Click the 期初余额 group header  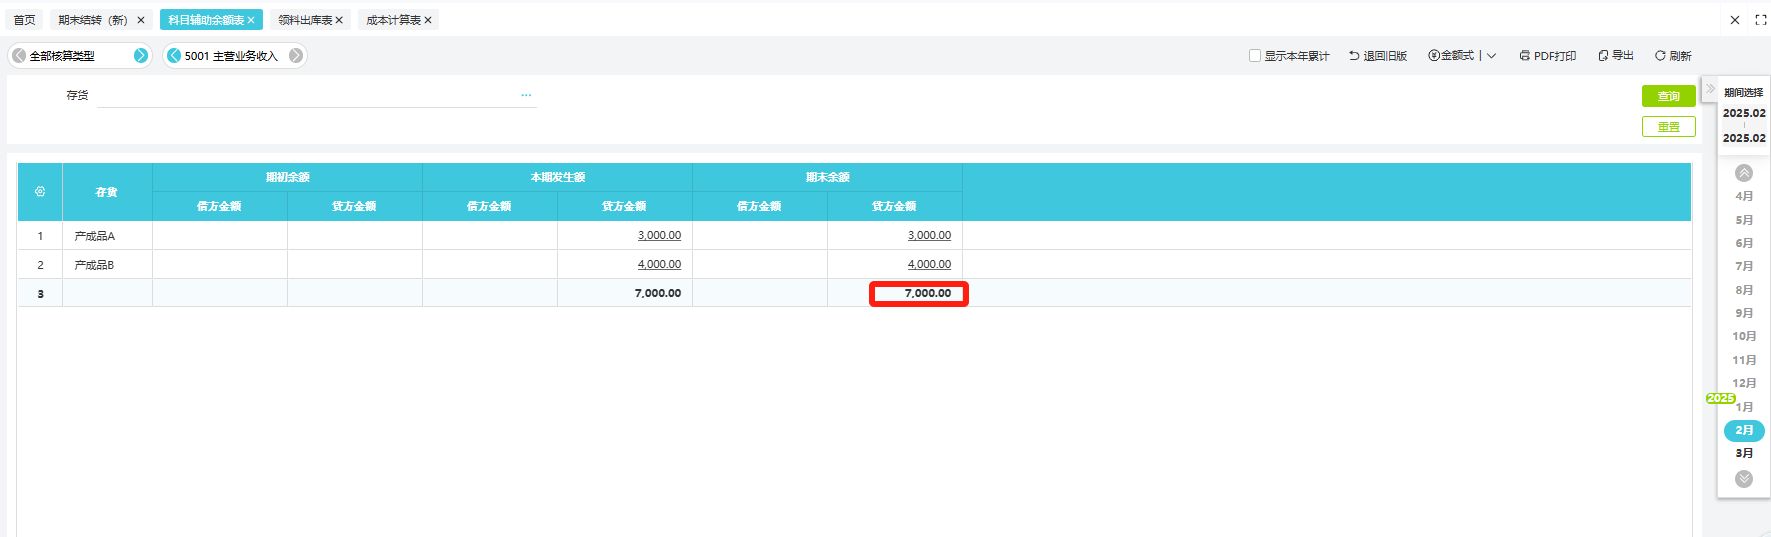click(x=287, y=177)
